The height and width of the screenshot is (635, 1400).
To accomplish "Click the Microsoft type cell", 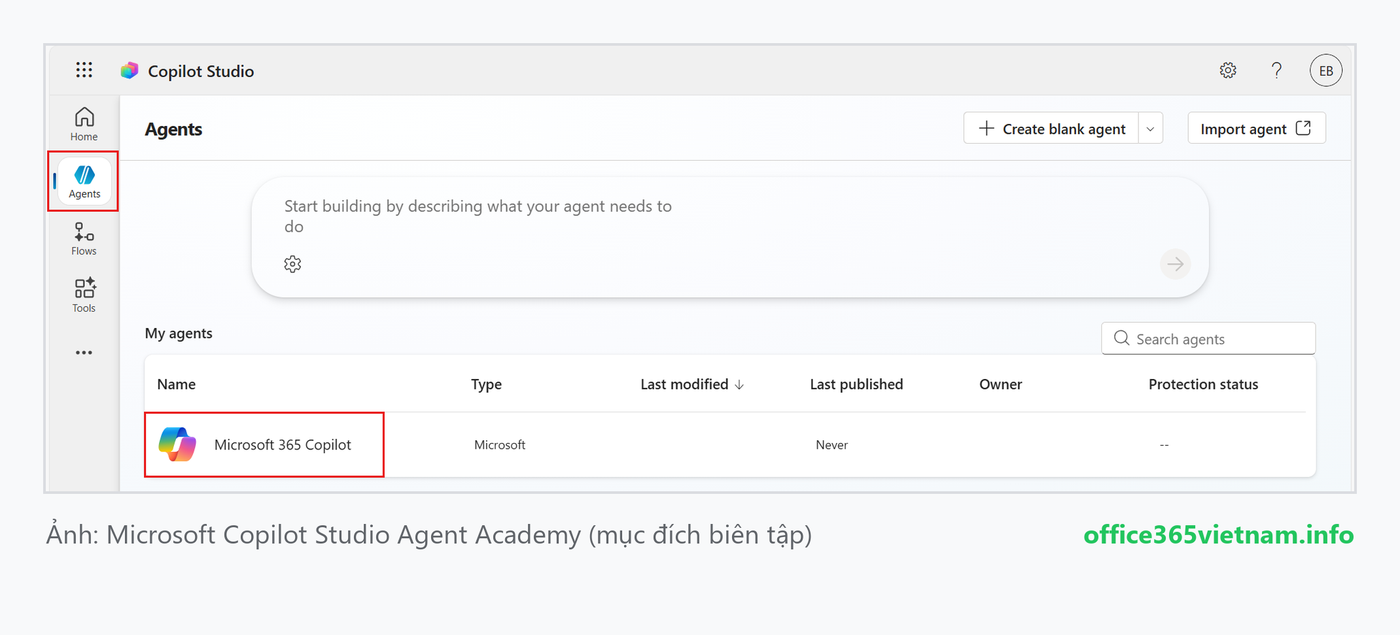I will 499,445.
